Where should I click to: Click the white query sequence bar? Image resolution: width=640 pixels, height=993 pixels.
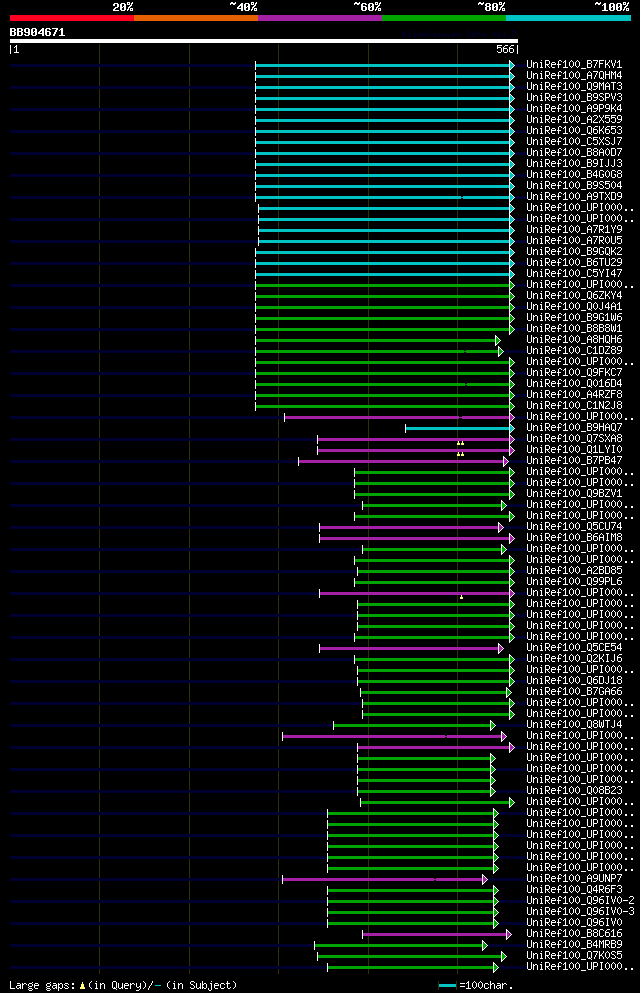coord(264,41)
